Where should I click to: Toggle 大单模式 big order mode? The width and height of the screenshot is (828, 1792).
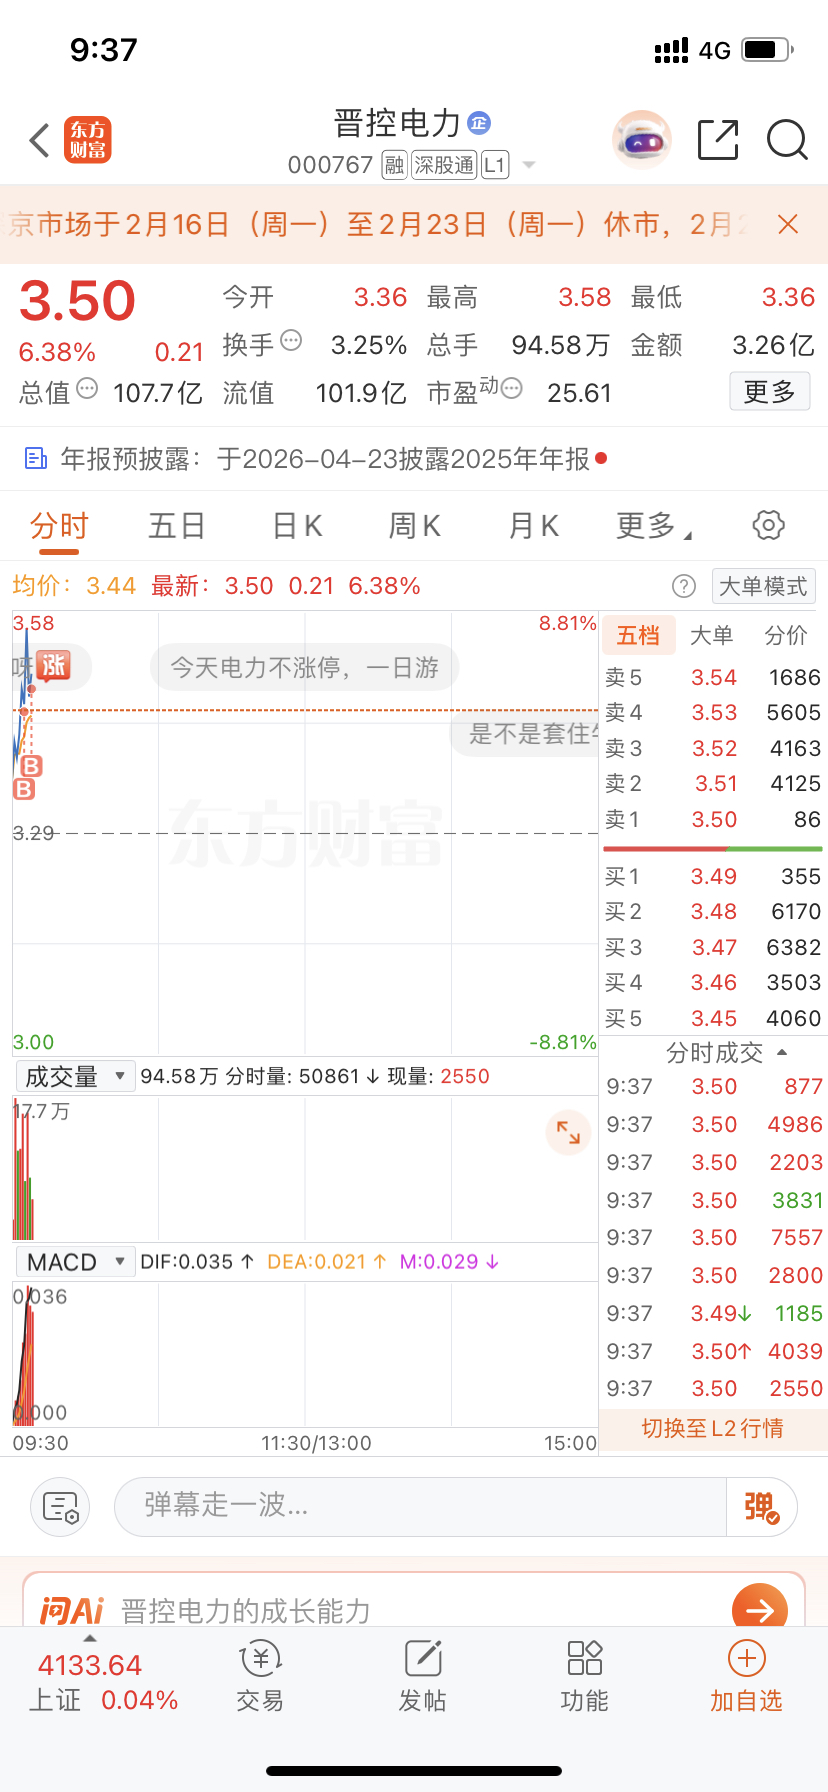pyautogui.click(x=763, y=586)
